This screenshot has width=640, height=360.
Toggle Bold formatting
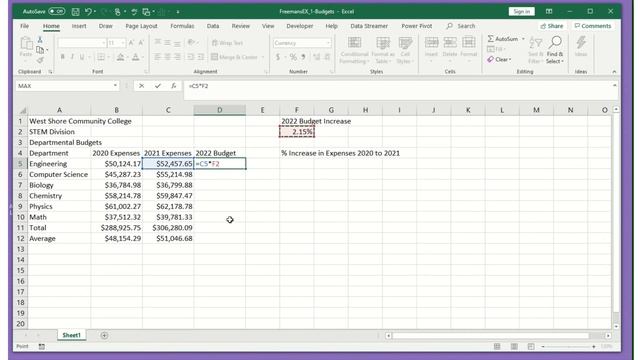coord(62,57)
